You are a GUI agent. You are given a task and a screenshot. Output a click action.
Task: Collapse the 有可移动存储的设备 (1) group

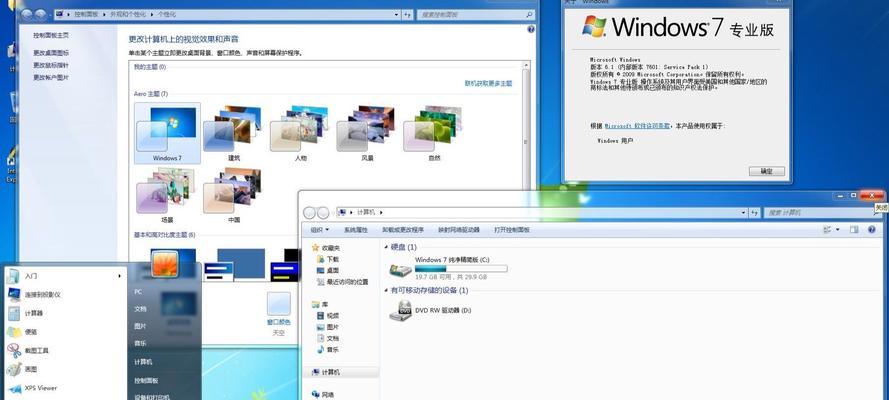[387, 291]
